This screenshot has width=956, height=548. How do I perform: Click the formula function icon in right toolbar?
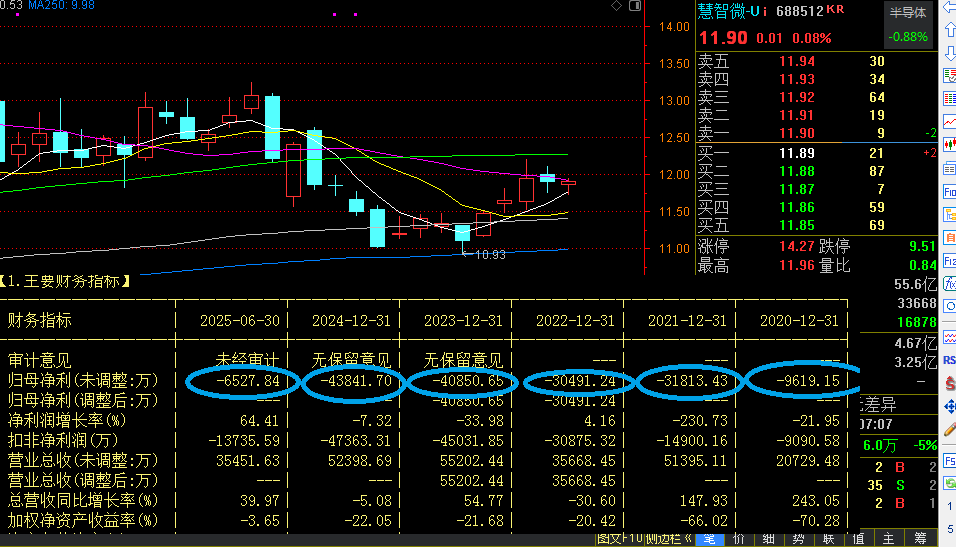tap(950, 283)
